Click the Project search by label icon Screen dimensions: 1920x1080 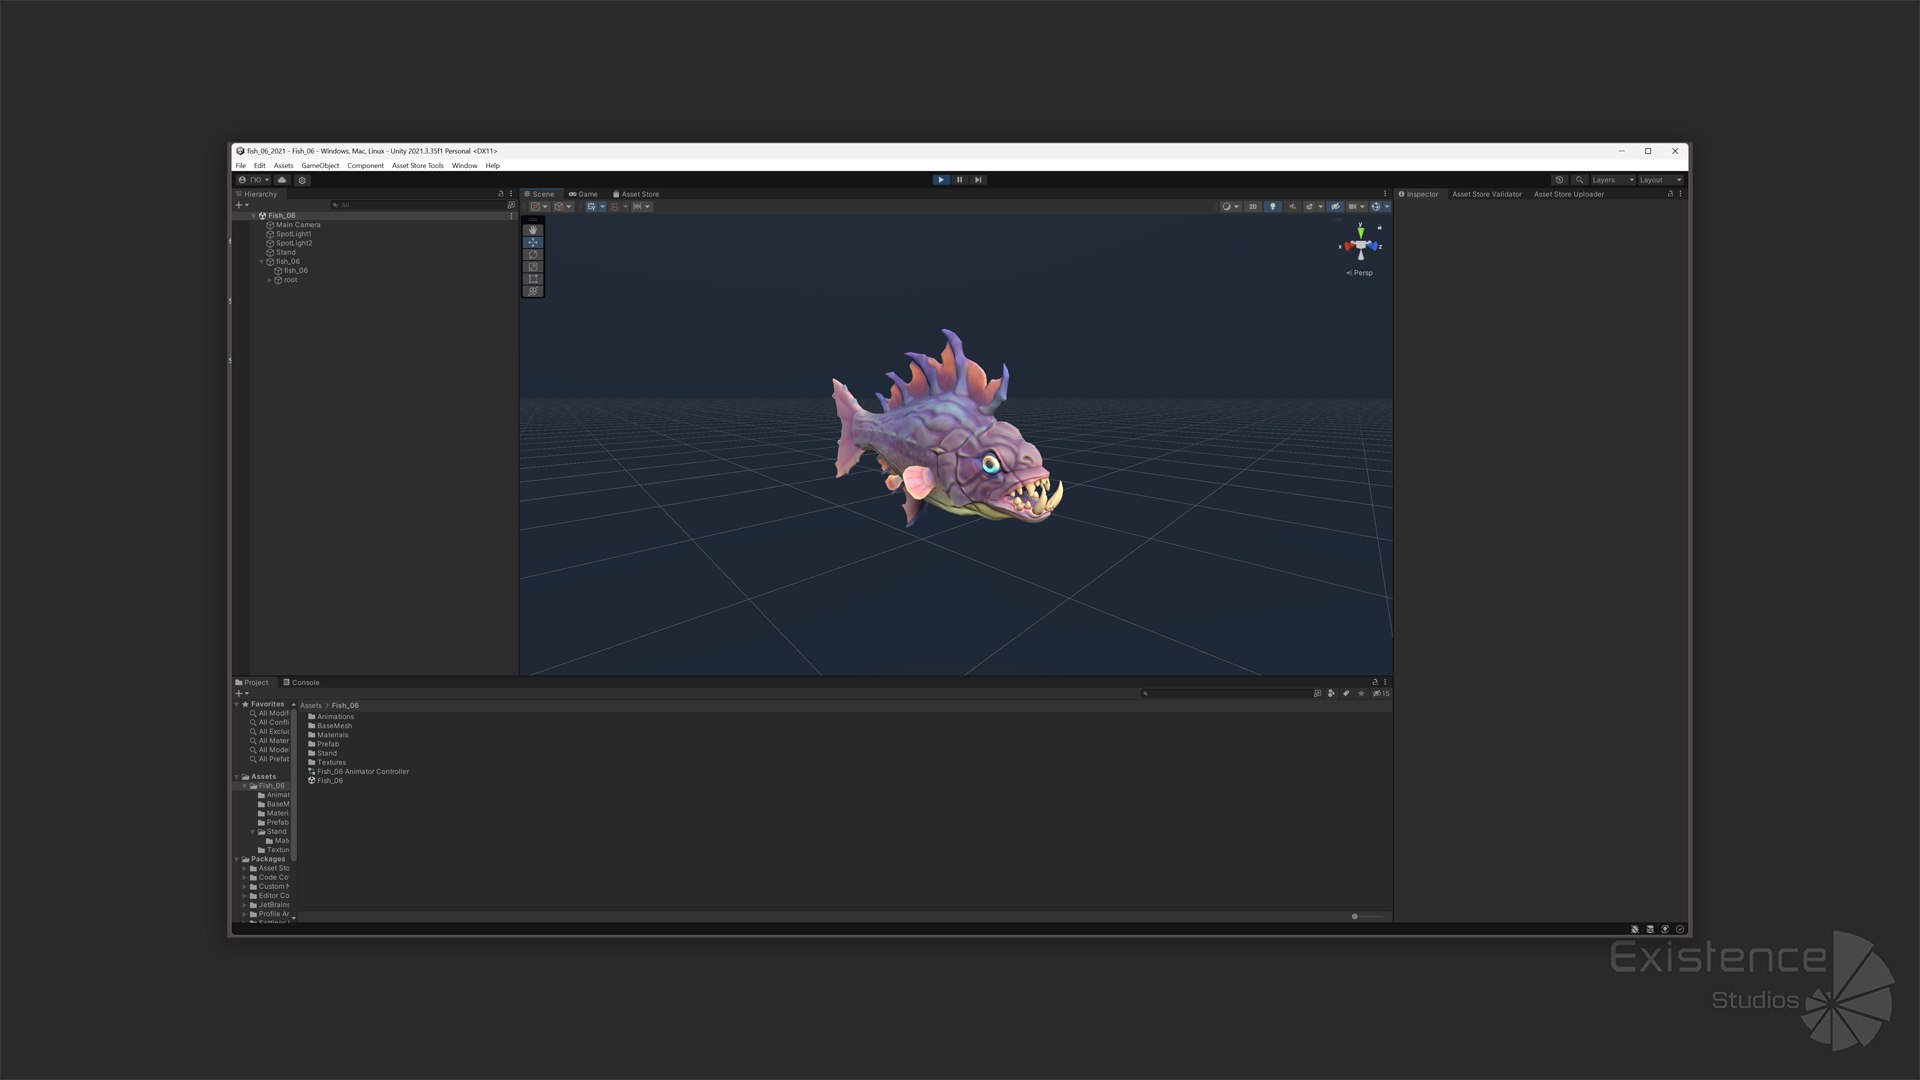1346,693
